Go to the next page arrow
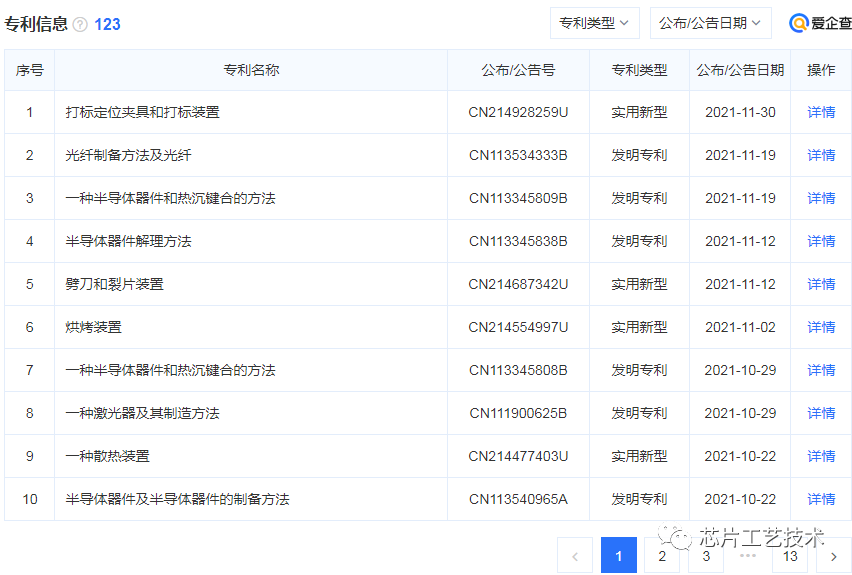The image size is (852, 575). 834,556
